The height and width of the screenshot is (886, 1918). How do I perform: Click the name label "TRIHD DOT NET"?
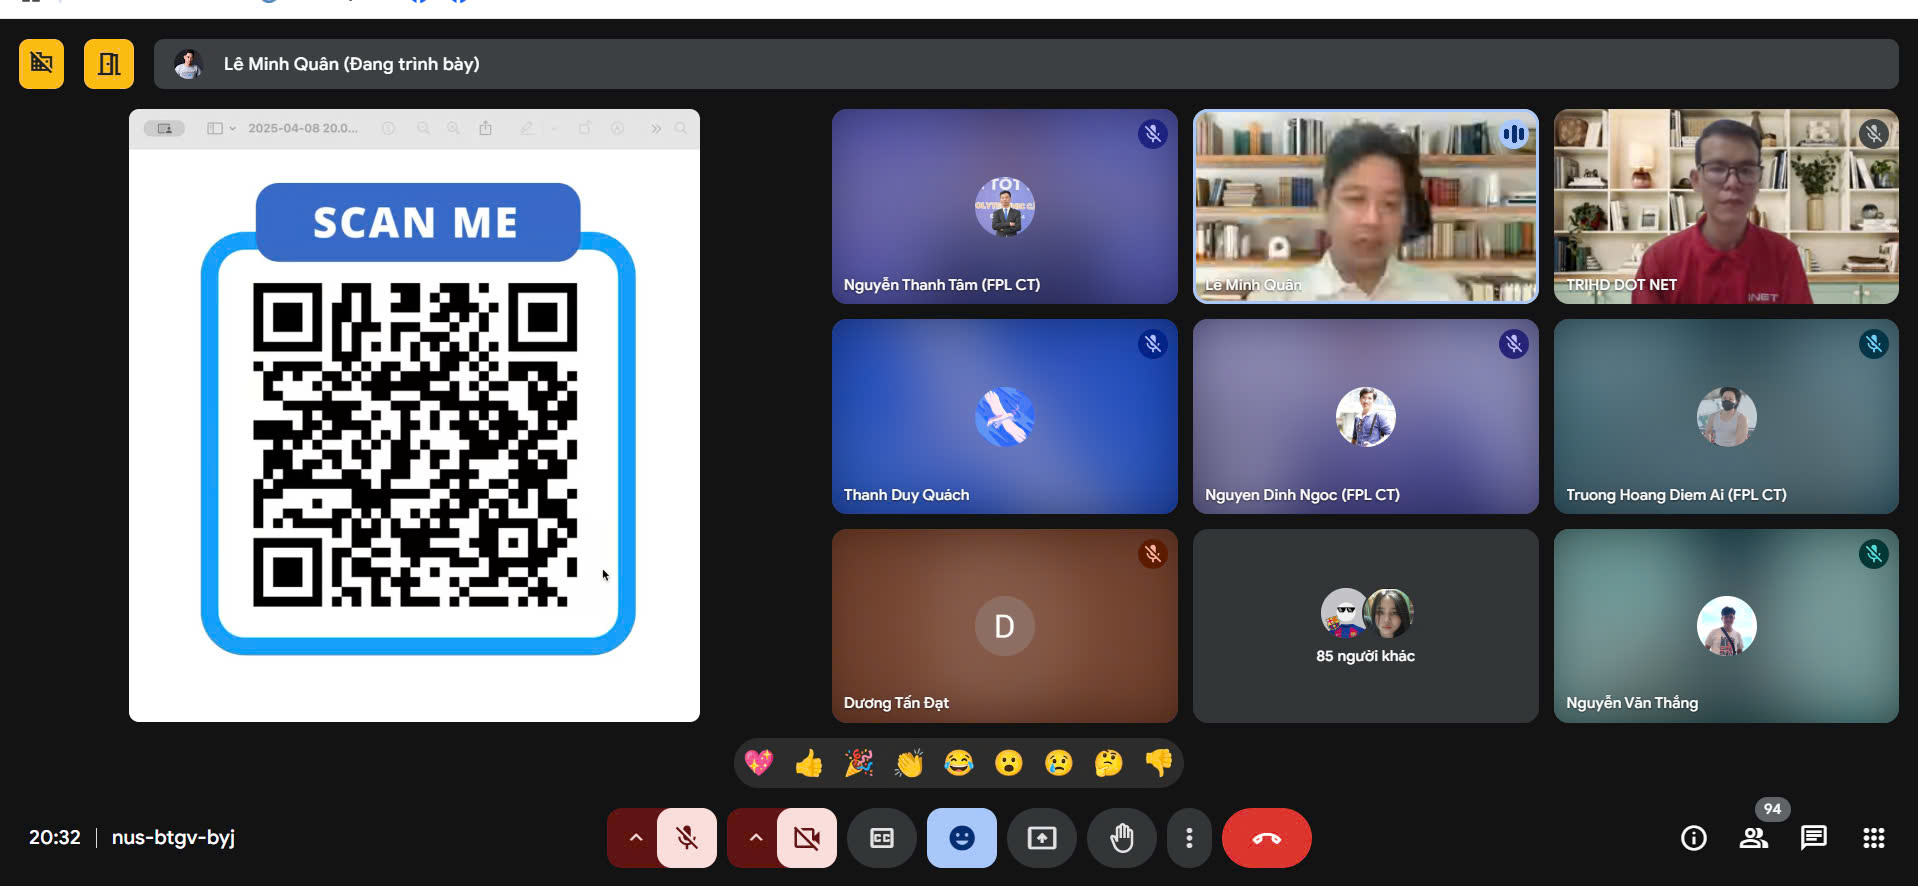click(x=1621, y=285)
